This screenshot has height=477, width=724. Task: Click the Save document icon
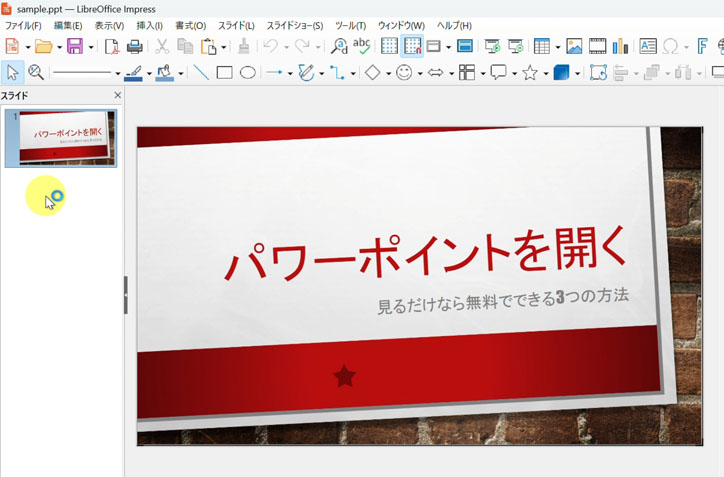coord(74,46)
